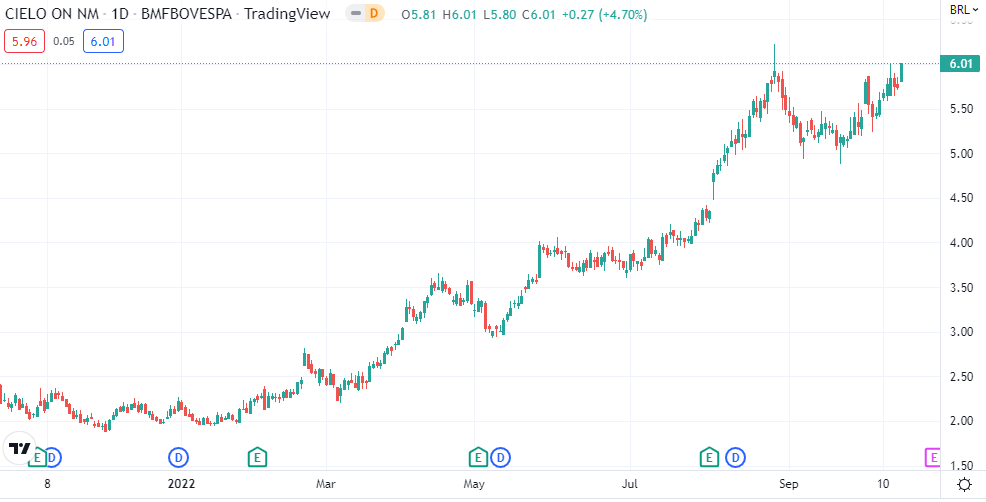986x502 pixels.
Task: Click the May time axis label
Action: coord(474,484)
